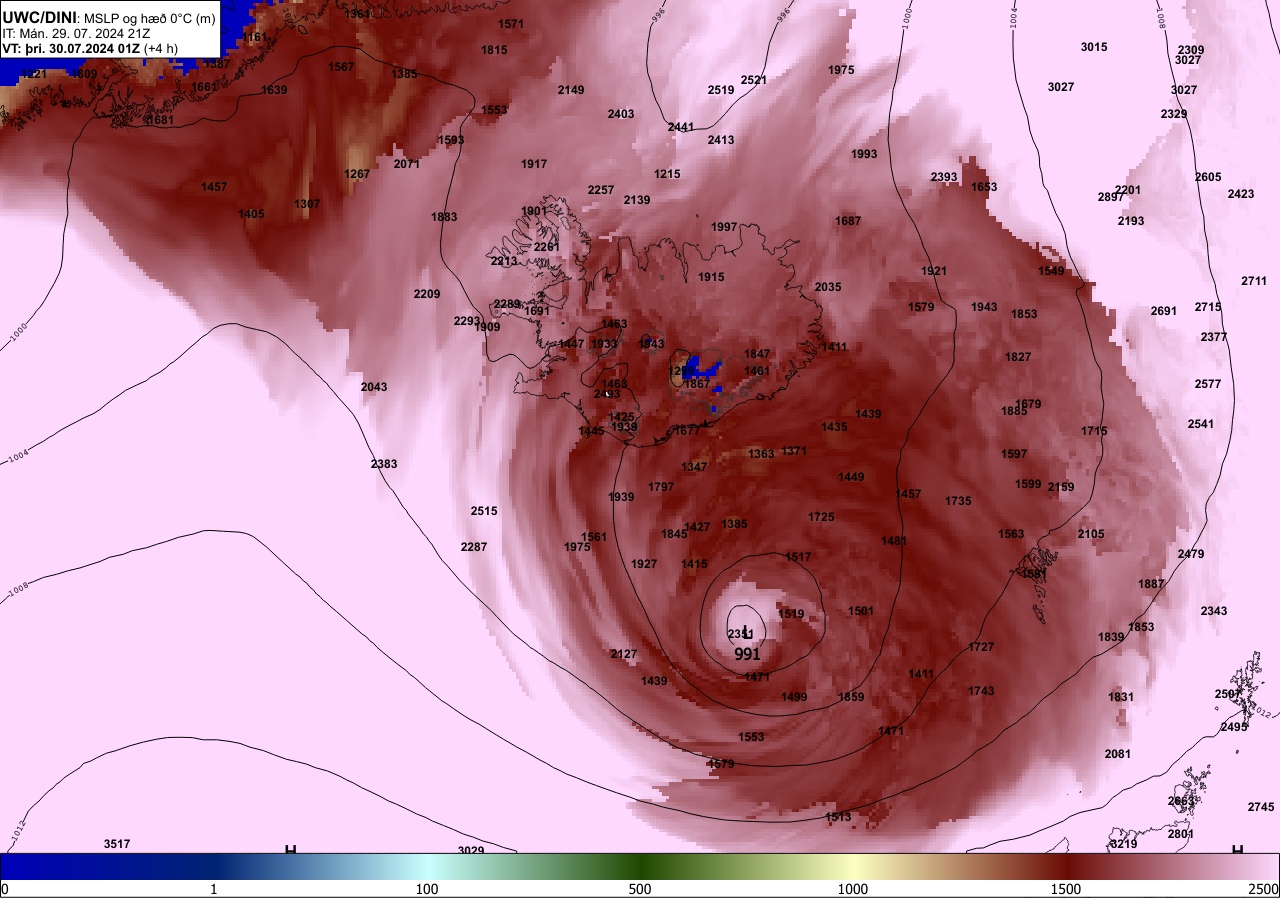Click the height value 1715
This screenshot has width=1280, height=898.
(1094, 431)
